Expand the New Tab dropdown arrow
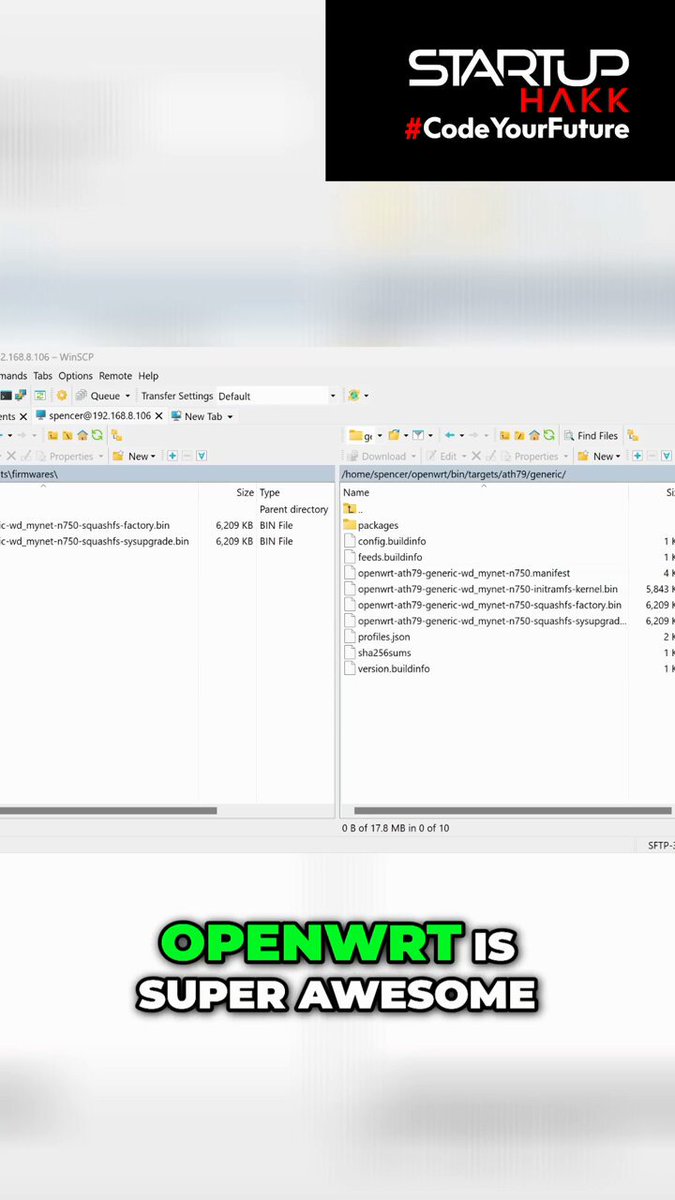Viewport: 675px width, 1200px height. point(230,416)
